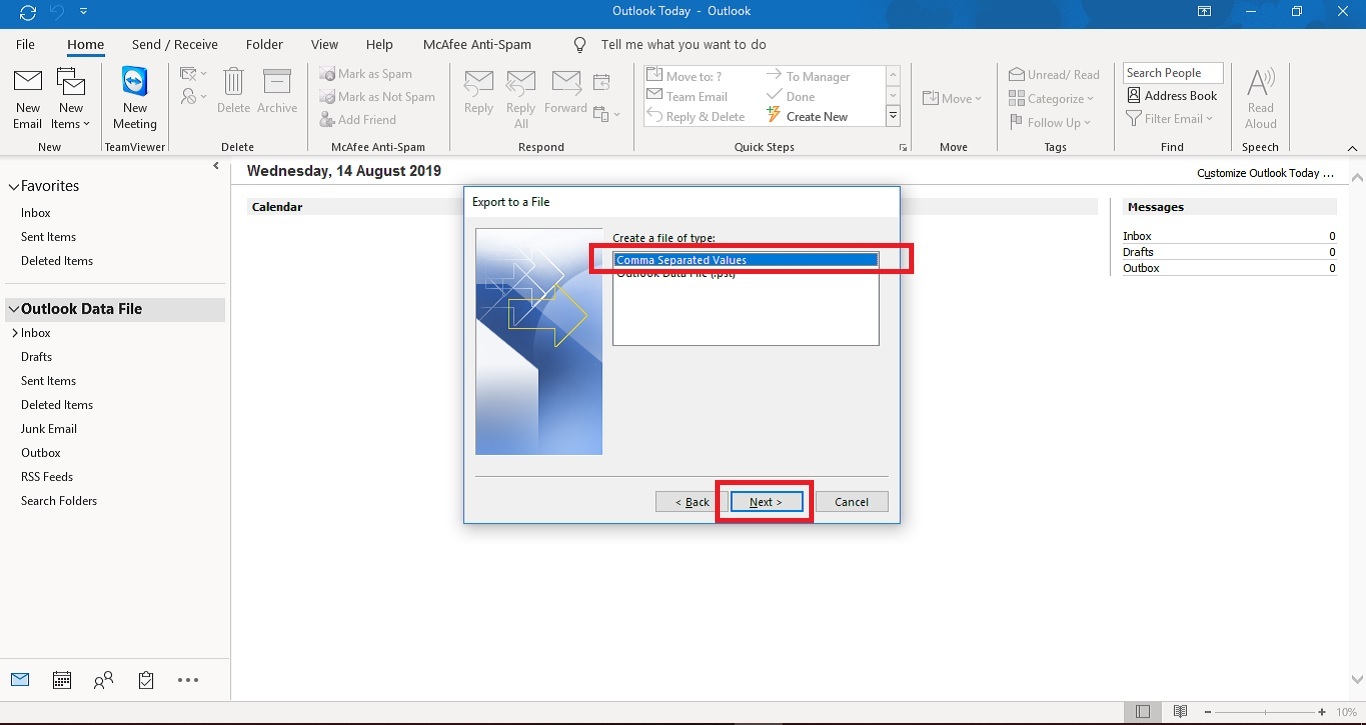
Task: Click Unread/ Read envelope icon
Action: pyautogui.click(x=1017, y=75)
